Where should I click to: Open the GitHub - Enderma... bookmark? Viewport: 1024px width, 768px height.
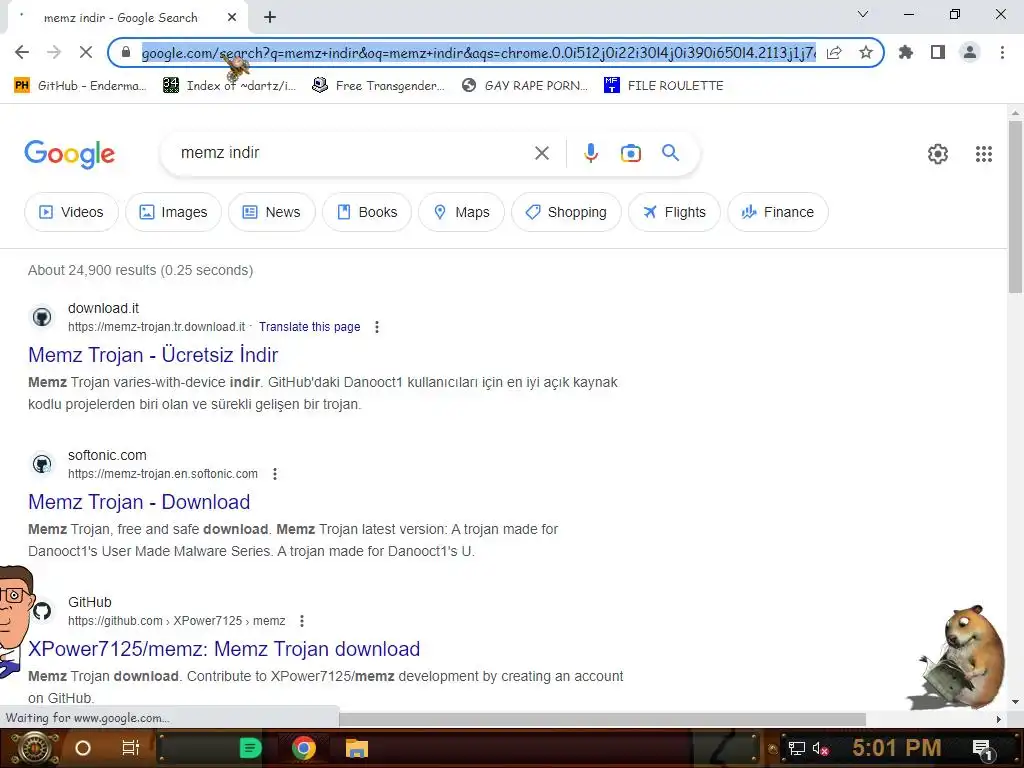(x=80, y=86)
